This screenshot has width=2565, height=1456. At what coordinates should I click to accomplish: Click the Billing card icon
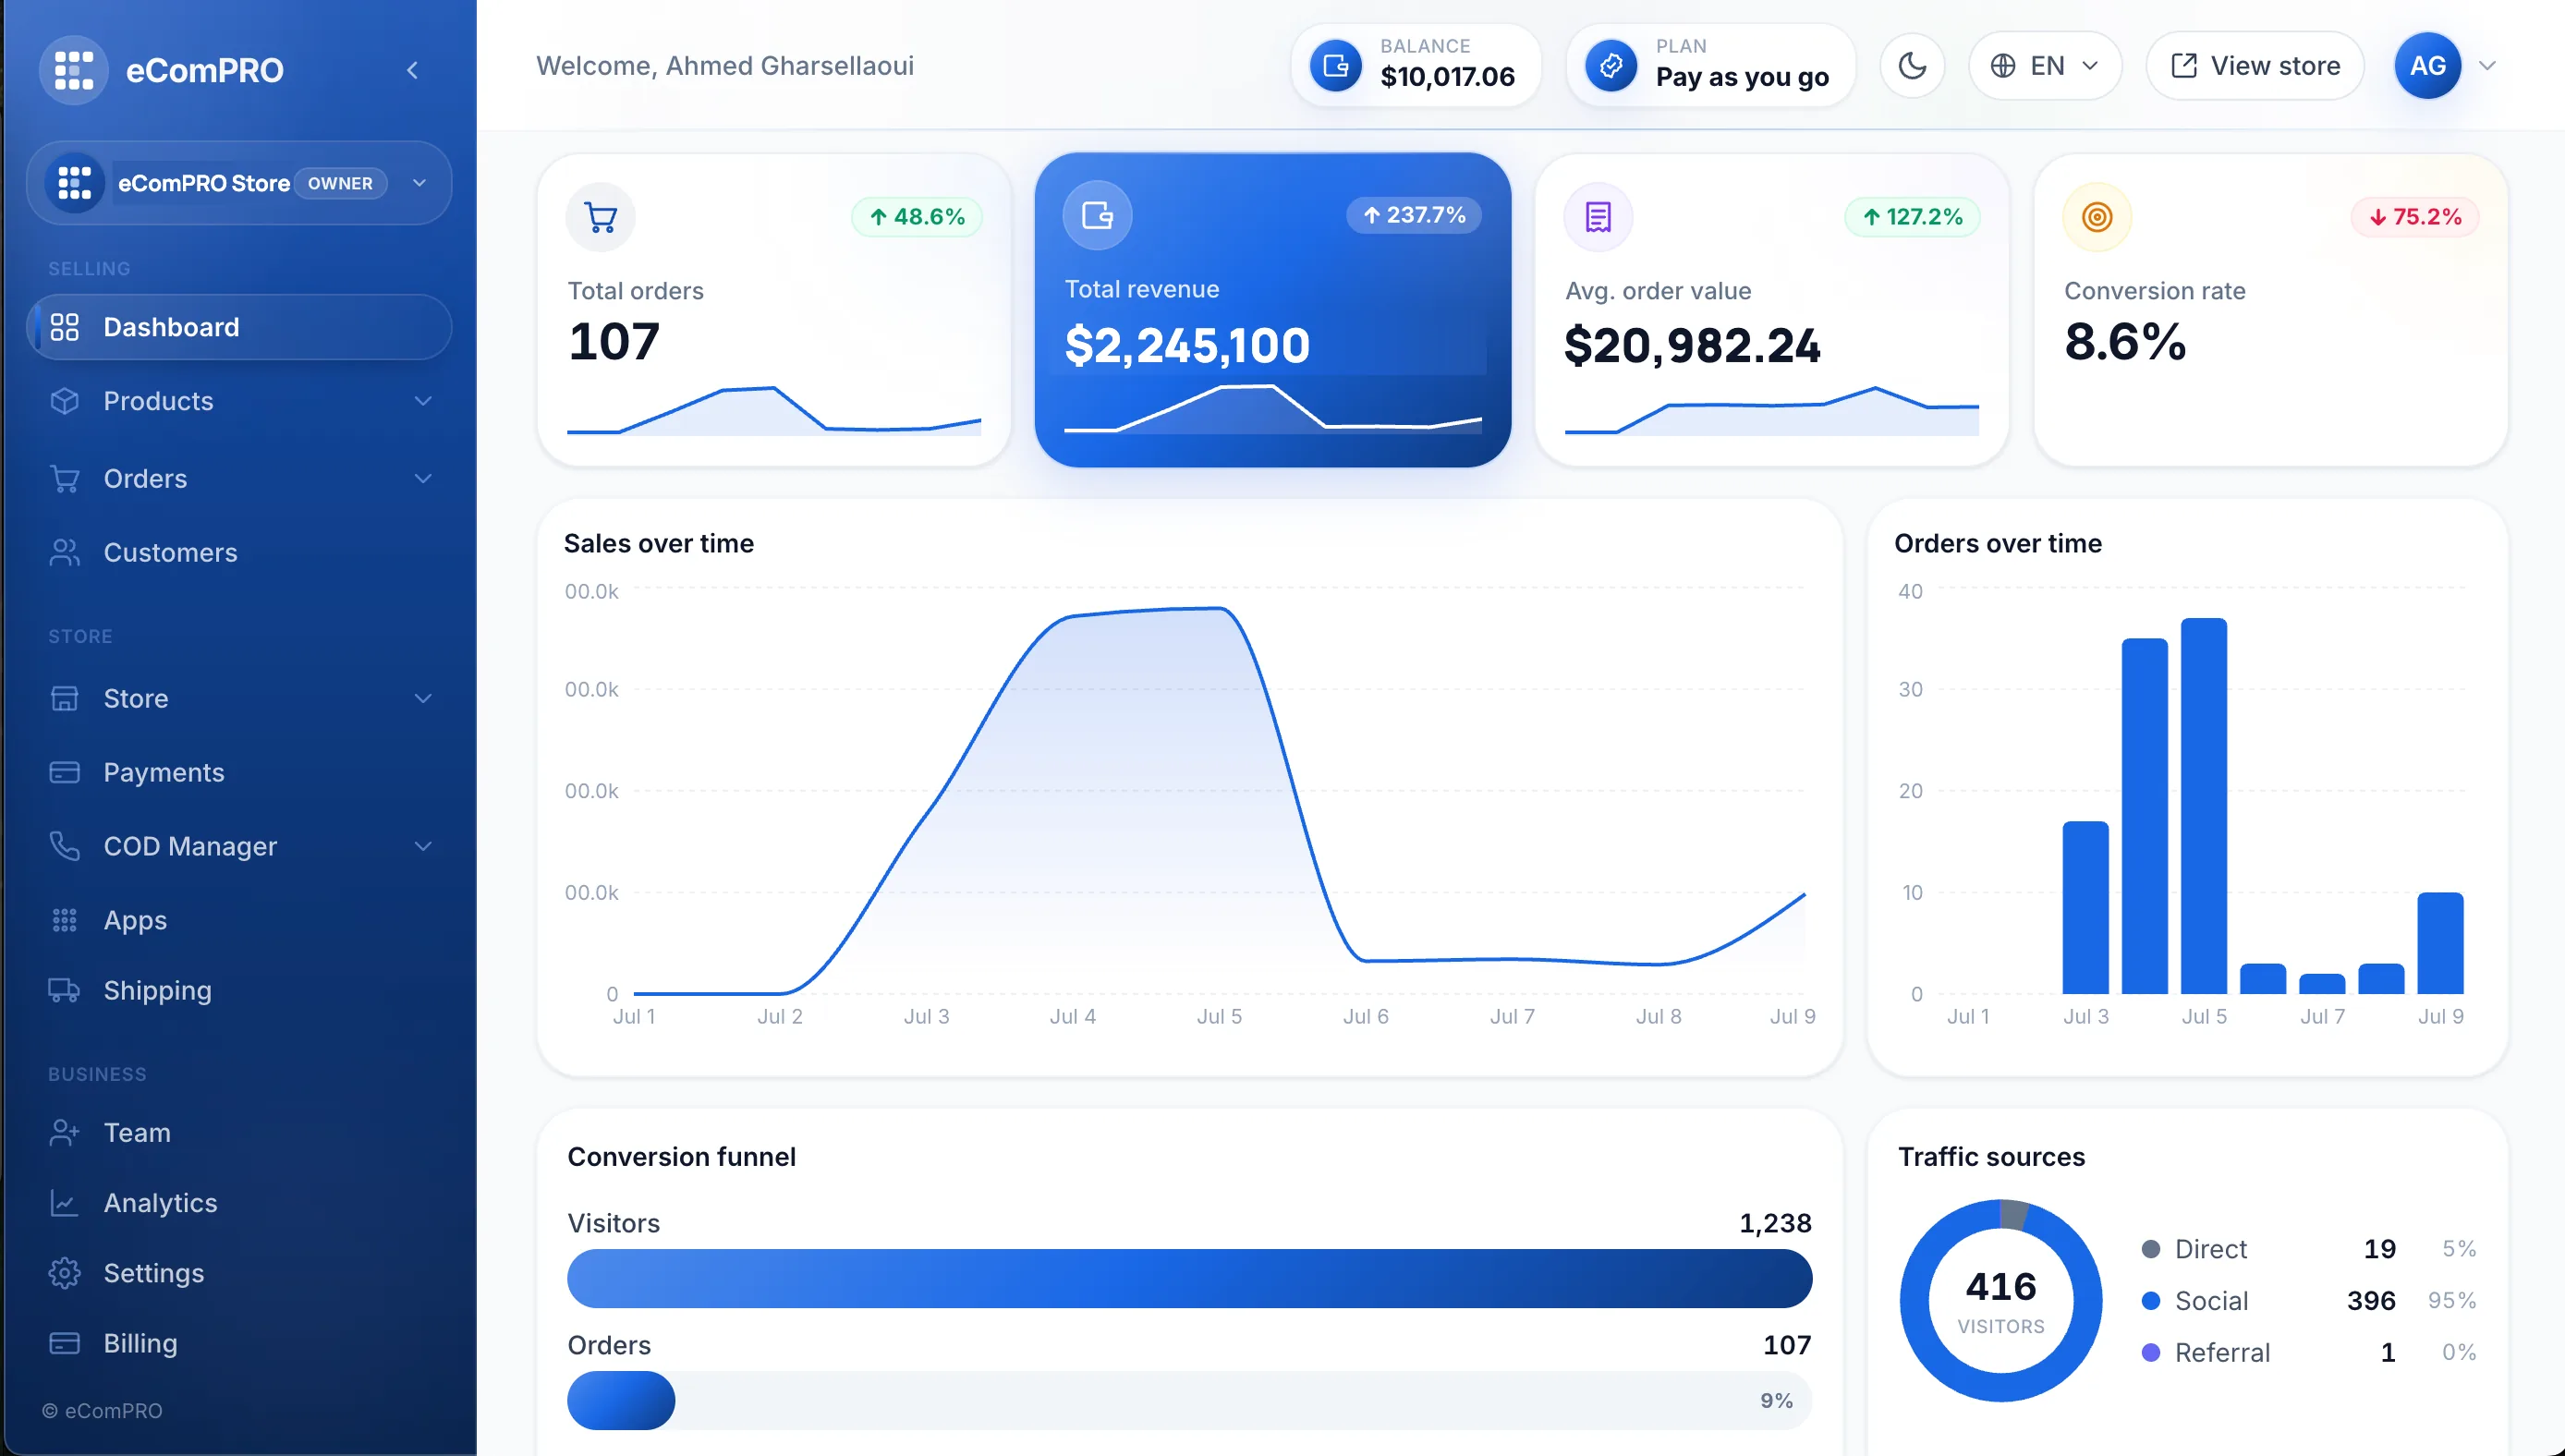[64, 1343]
